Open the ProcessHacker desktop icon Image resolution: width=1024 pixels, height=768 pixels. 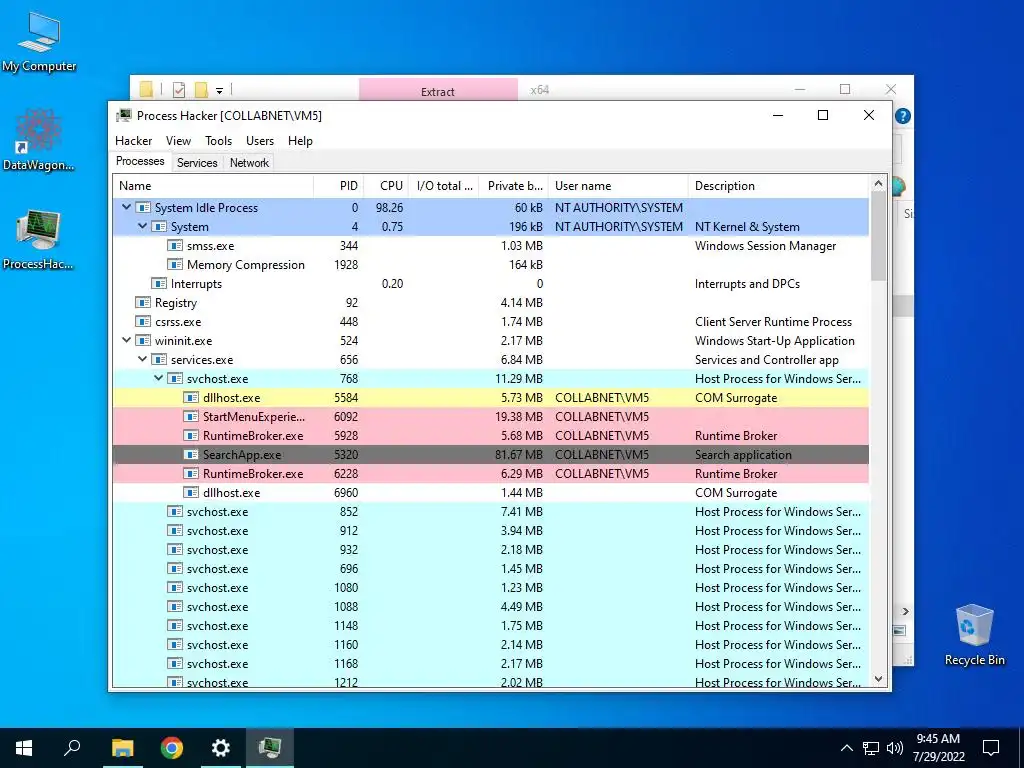(38, 240)
